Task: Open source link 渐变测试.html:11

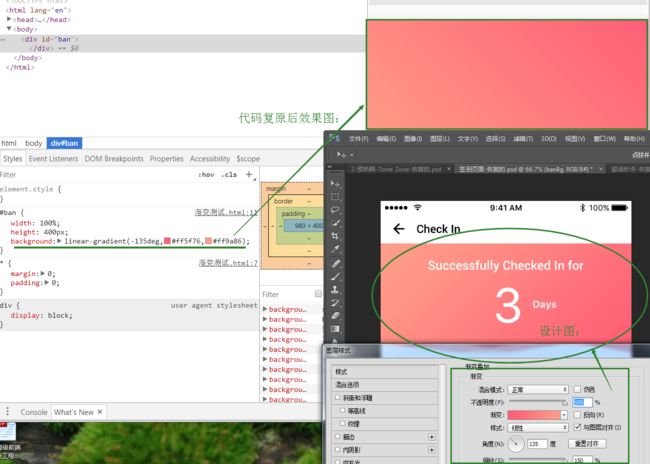Action: [226, 212]
